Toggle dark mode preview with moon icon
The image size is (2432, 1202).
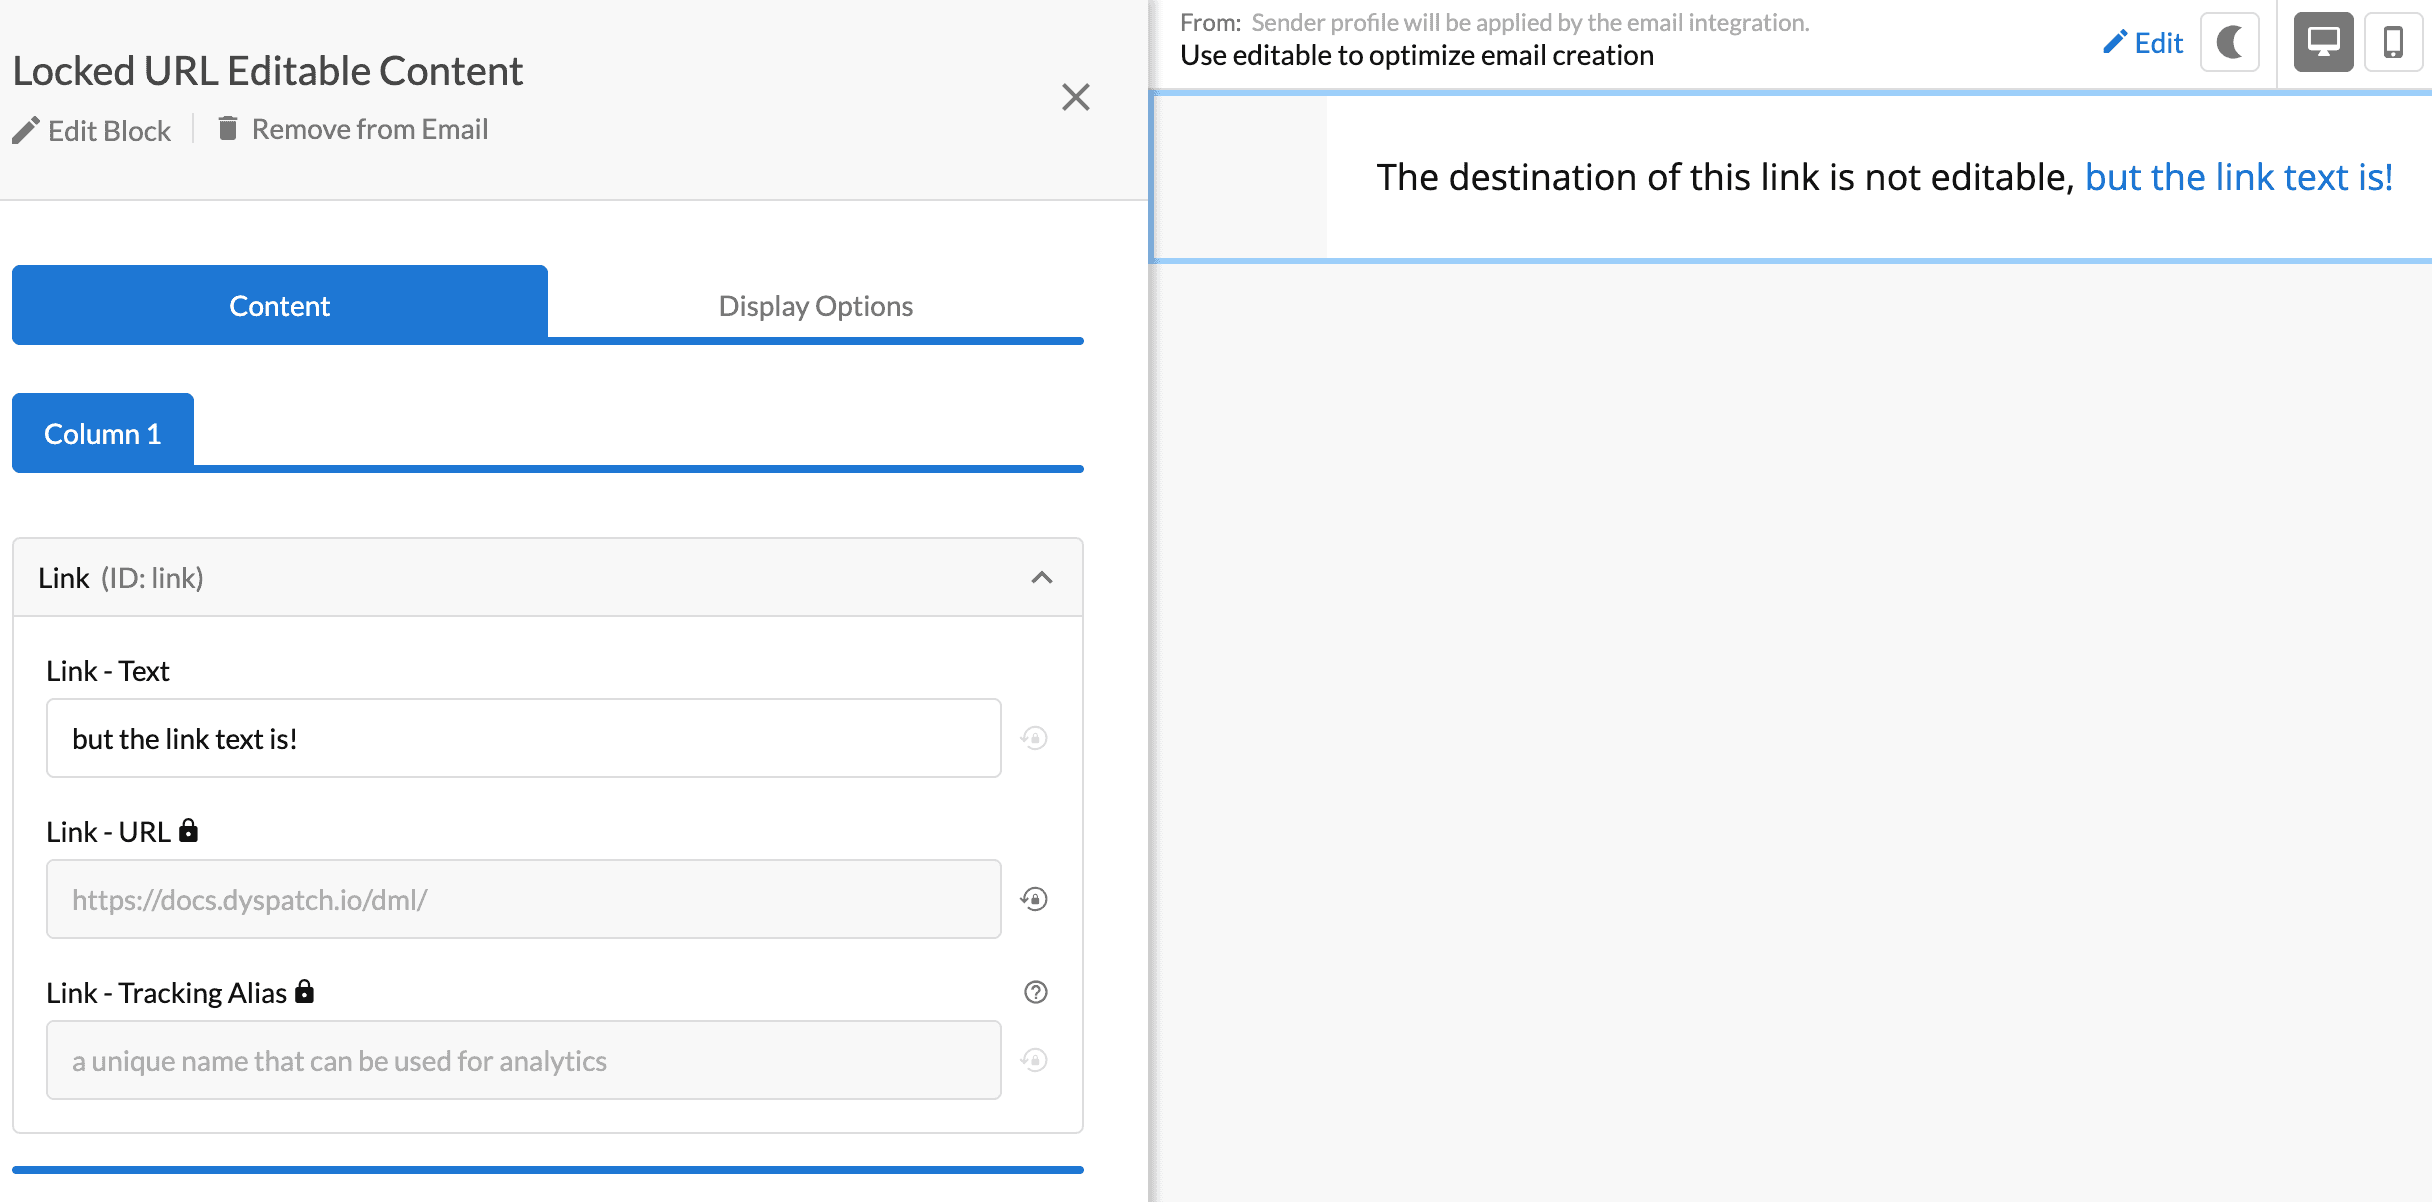2230,42
